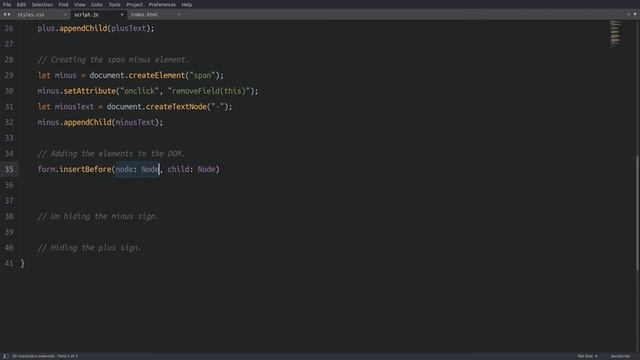Image resolution: width=640 pixels, height=360 pixels.
Task: Open the Help menu
Action: point(187,4)
